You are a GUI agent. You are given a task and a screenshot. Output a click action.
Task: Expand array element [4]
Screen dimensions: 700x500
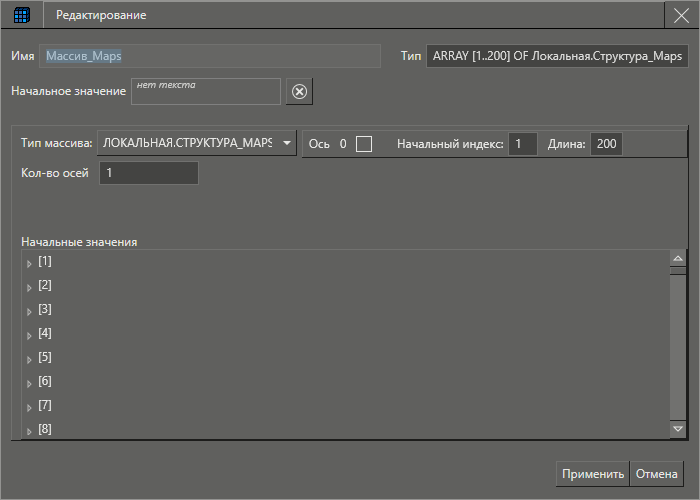29,335
